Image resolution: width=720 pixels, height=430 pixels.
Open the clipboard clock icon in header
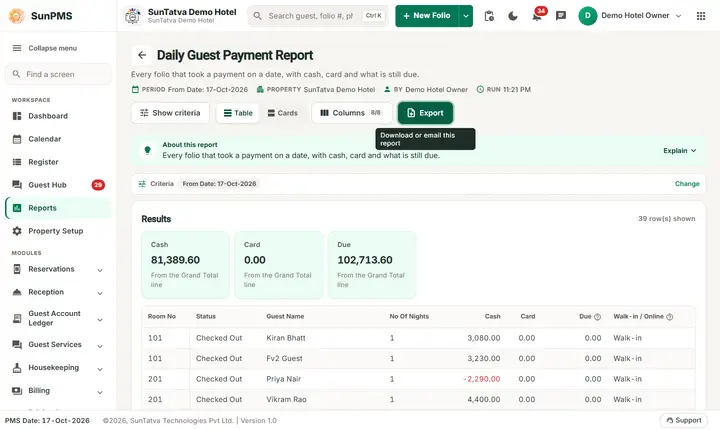tap(489, 16)
